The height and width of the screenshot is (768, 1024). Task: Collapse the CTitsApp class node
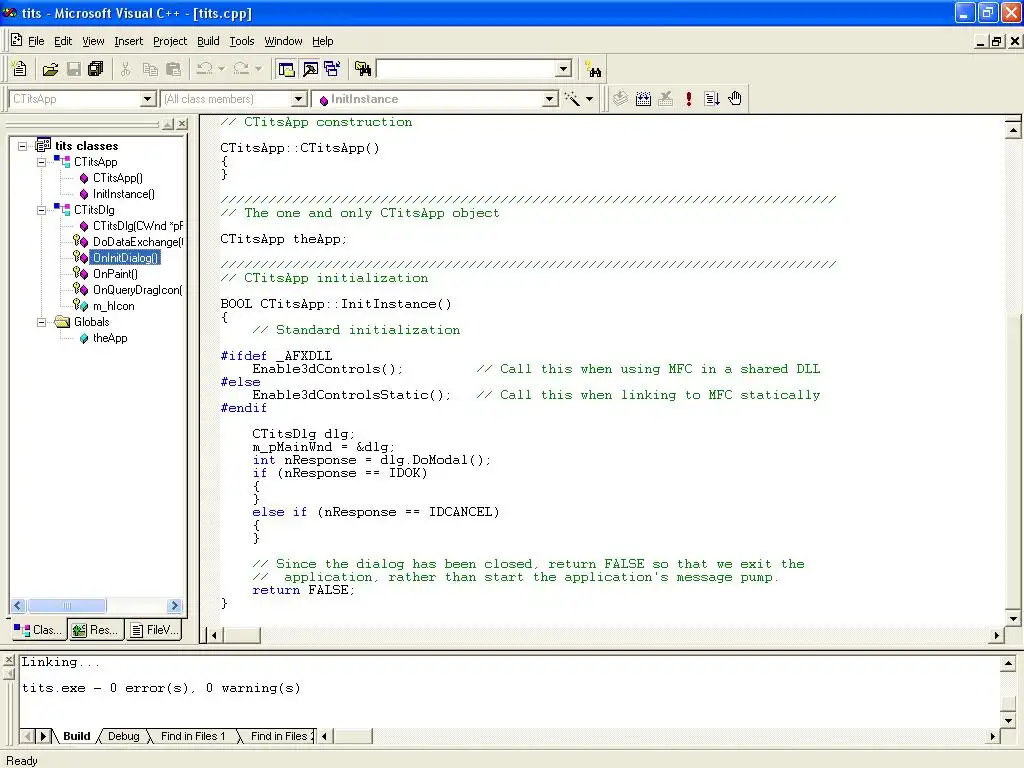(42, 162)
